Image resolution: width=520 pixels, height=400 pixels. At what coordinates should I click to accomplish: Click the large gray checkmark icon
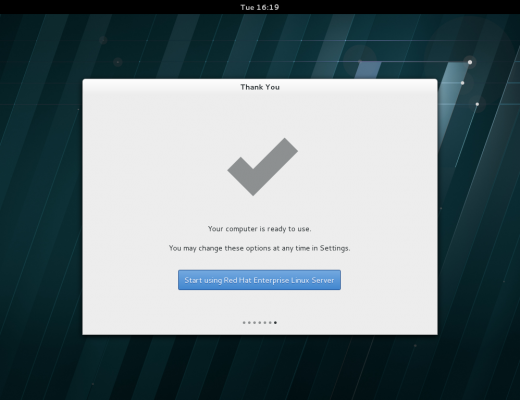263,167
